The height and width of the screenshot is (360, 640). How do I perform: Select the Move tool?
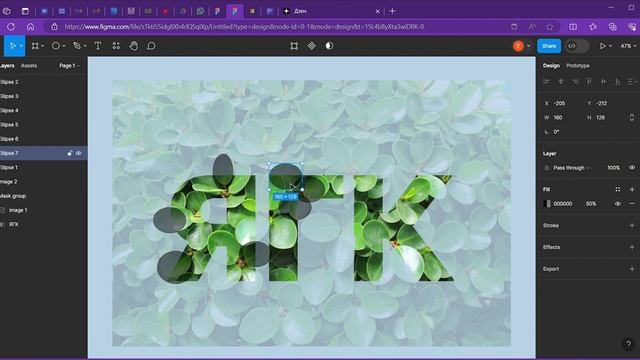(x=12, y=46)
